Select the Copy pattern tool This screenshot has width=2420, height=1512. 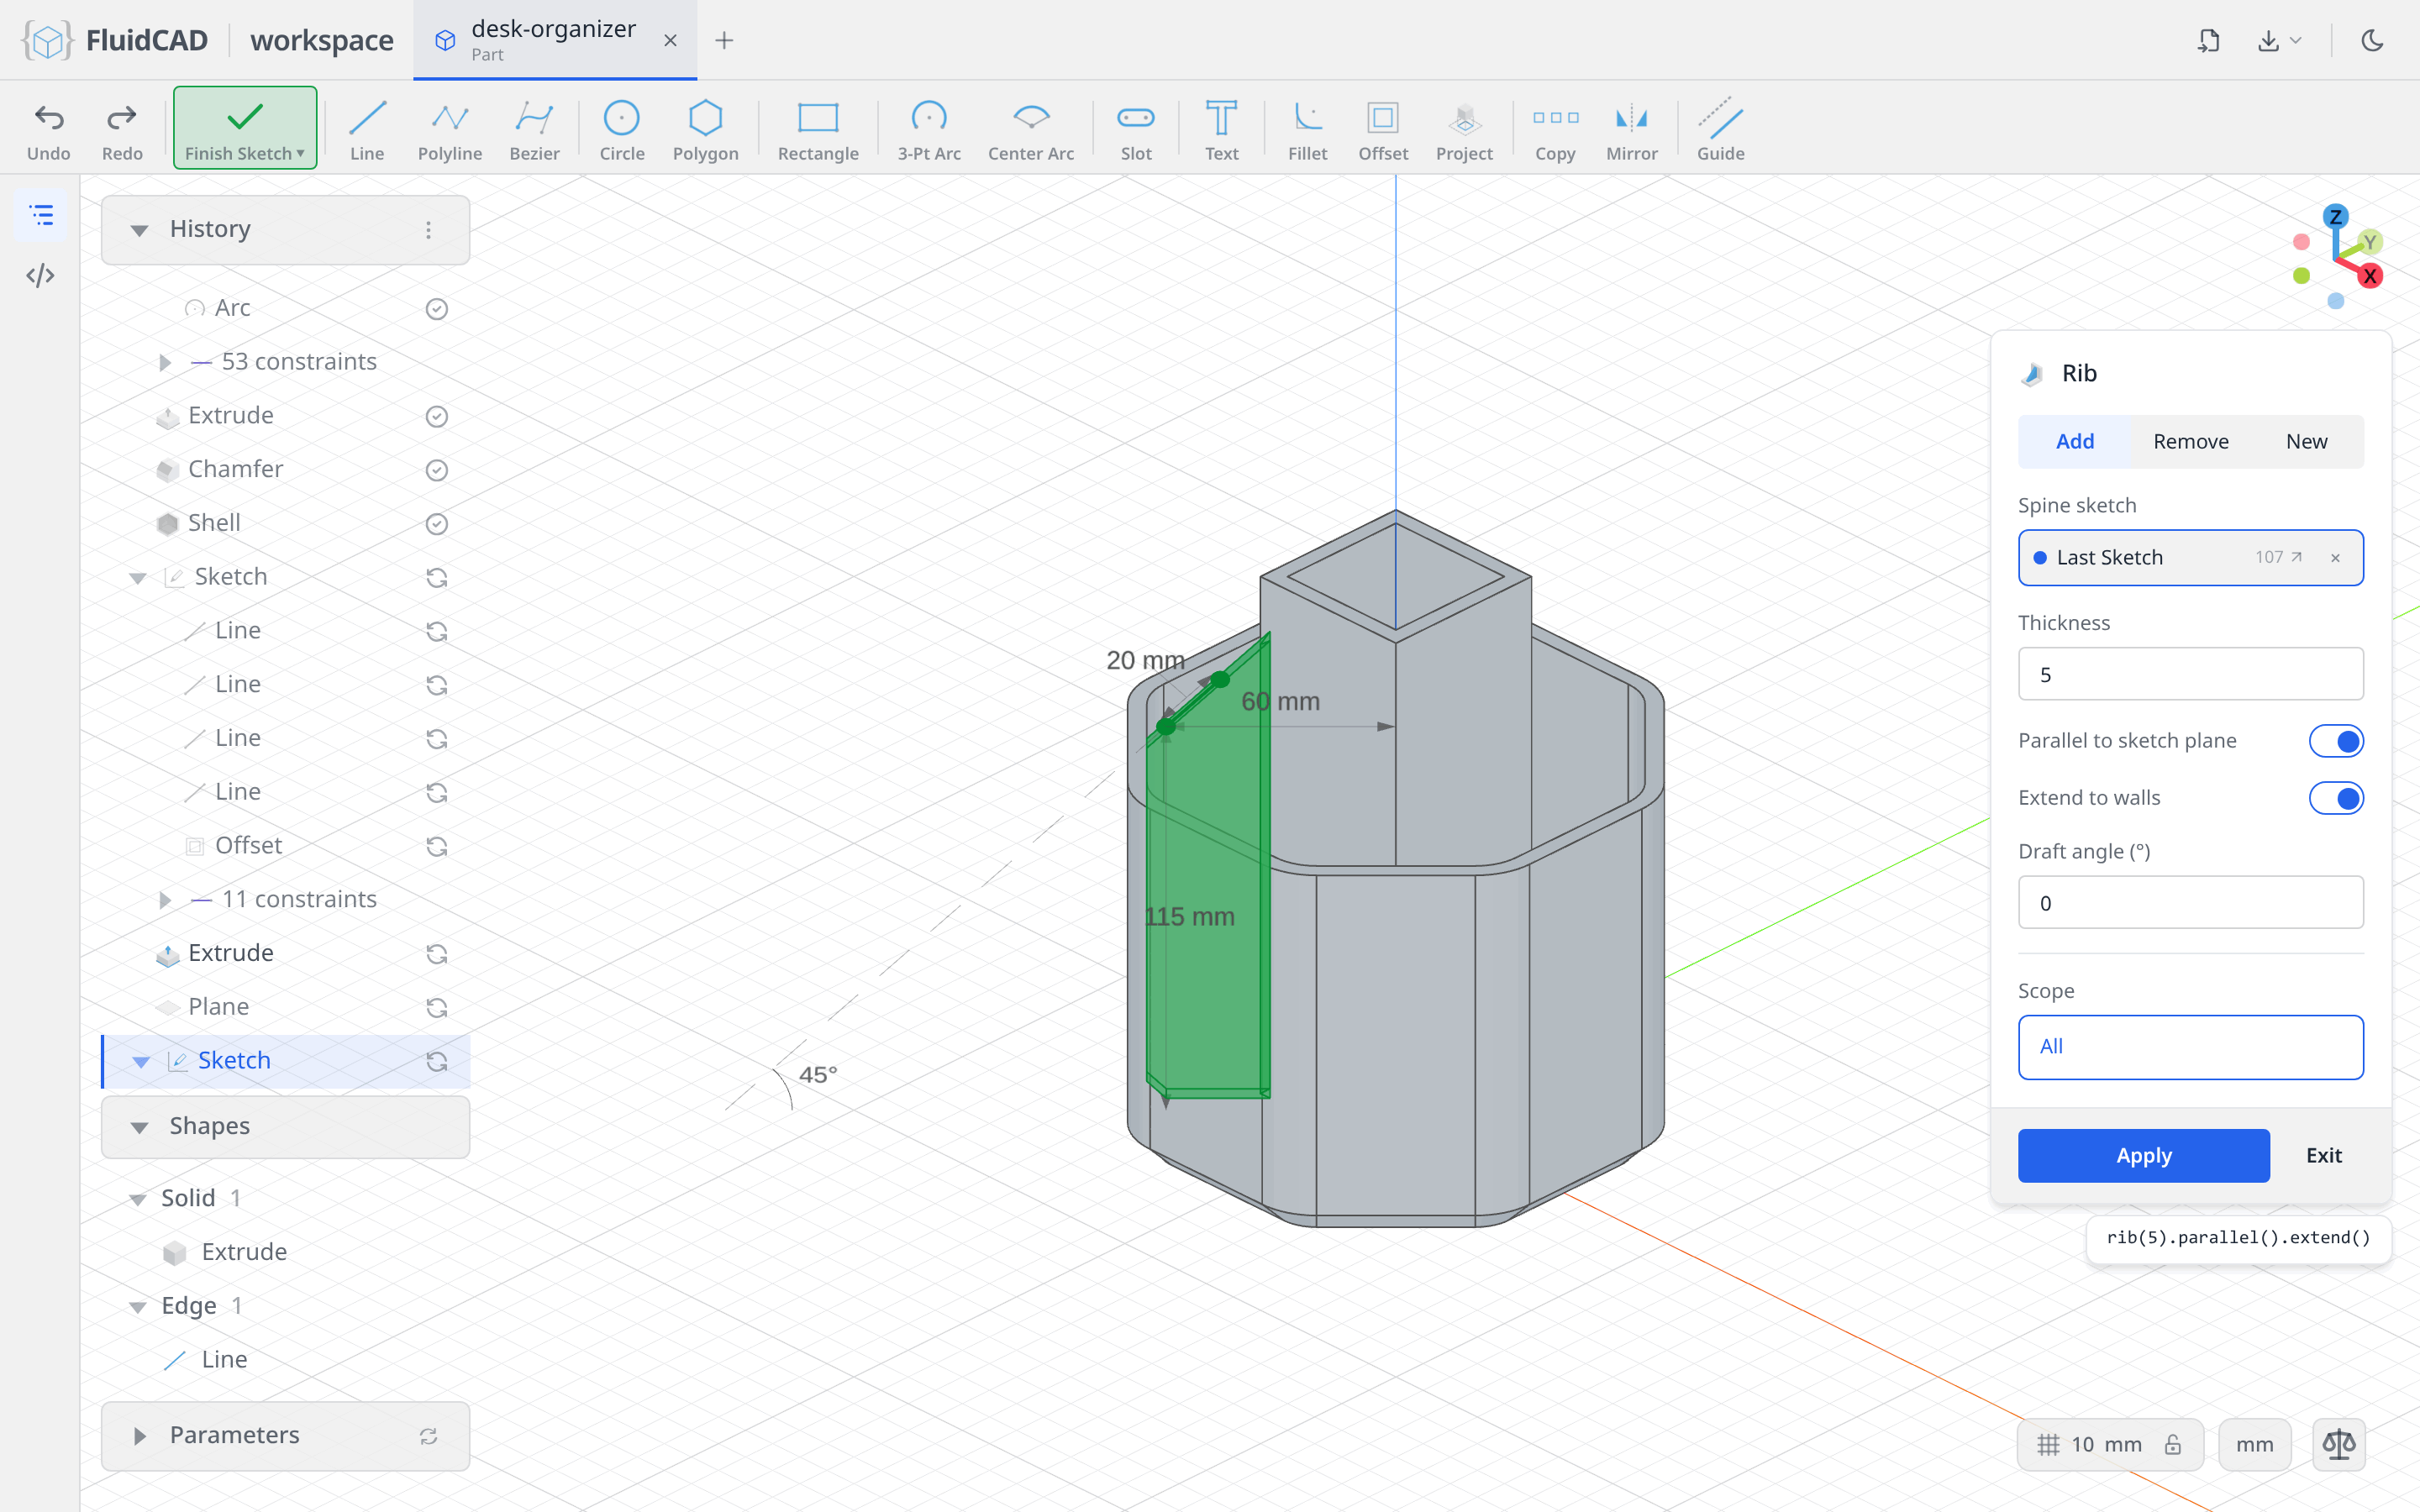tap(1555, 129)
